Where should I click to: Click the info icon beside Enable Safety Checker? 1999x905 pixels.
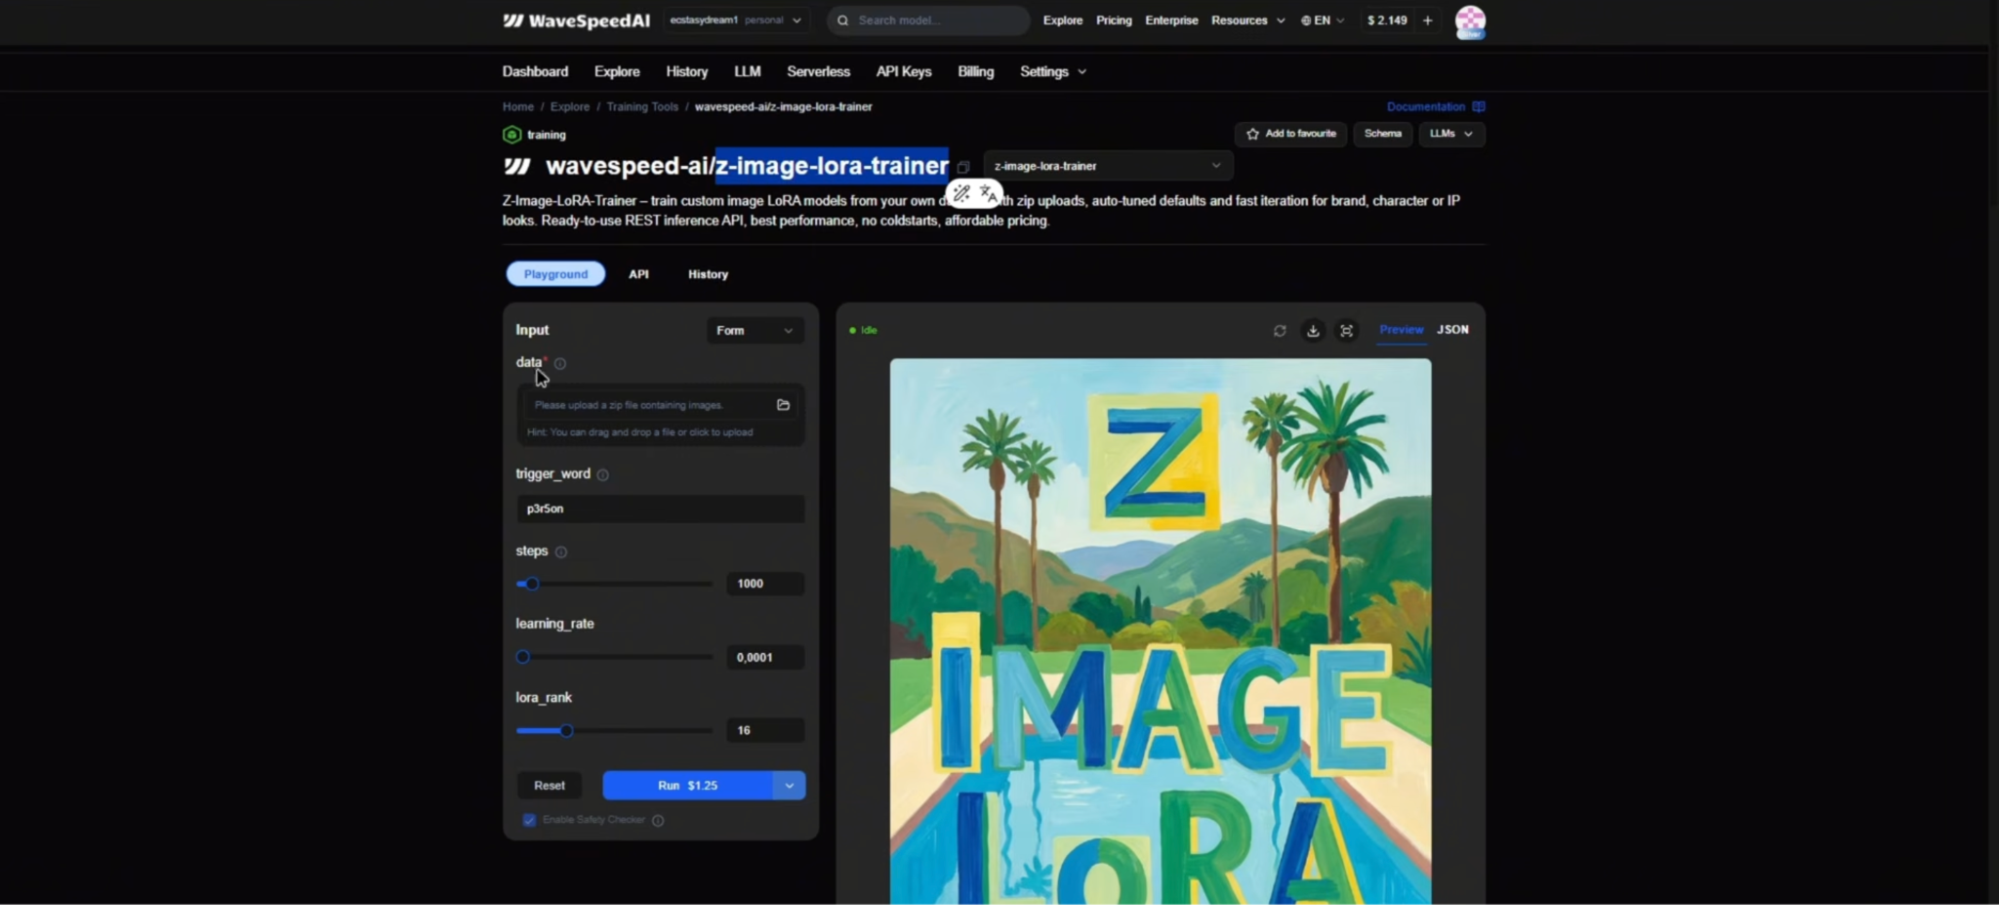click(x=658, y=821)
